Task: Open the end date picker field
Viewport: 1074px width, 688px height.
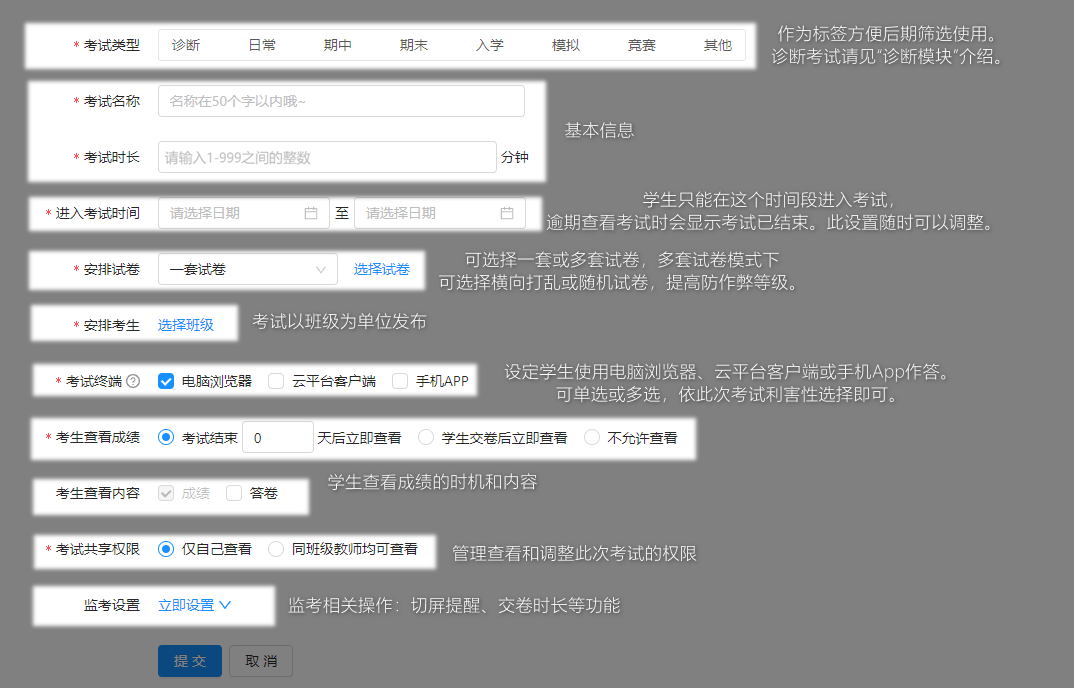Action: point(440,213)
